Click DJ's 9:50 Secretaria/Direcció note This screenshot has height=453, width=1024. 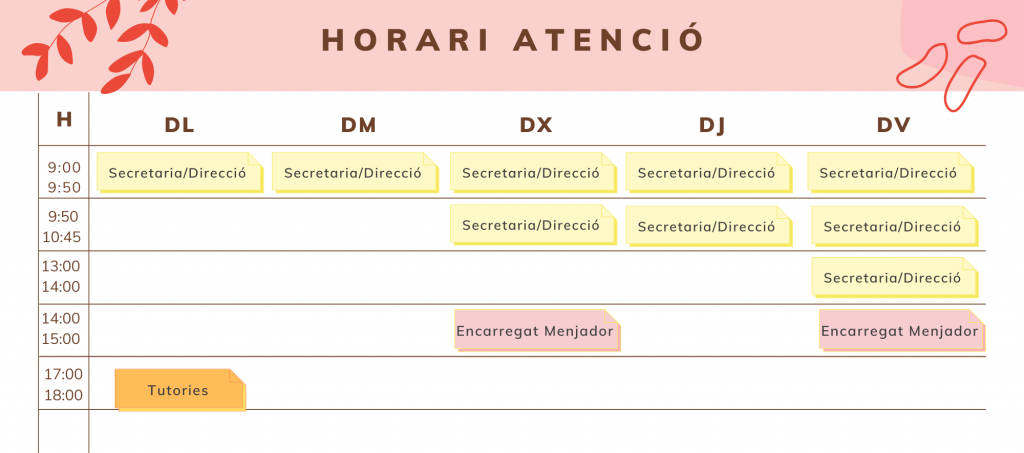(x=707, y=226)
